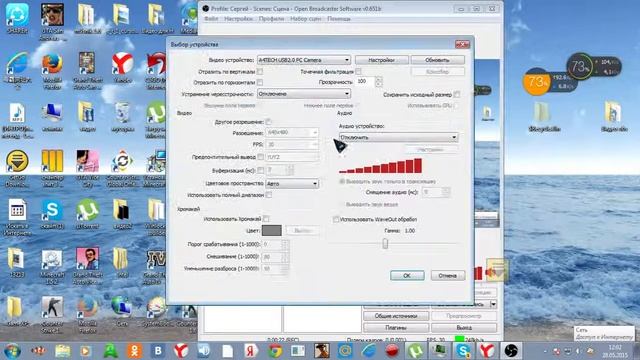640x360 pixels.
Task: Enable 'Буферизация (мс)' checkbox
Action: pyautogui.click(x=260, y=170)
